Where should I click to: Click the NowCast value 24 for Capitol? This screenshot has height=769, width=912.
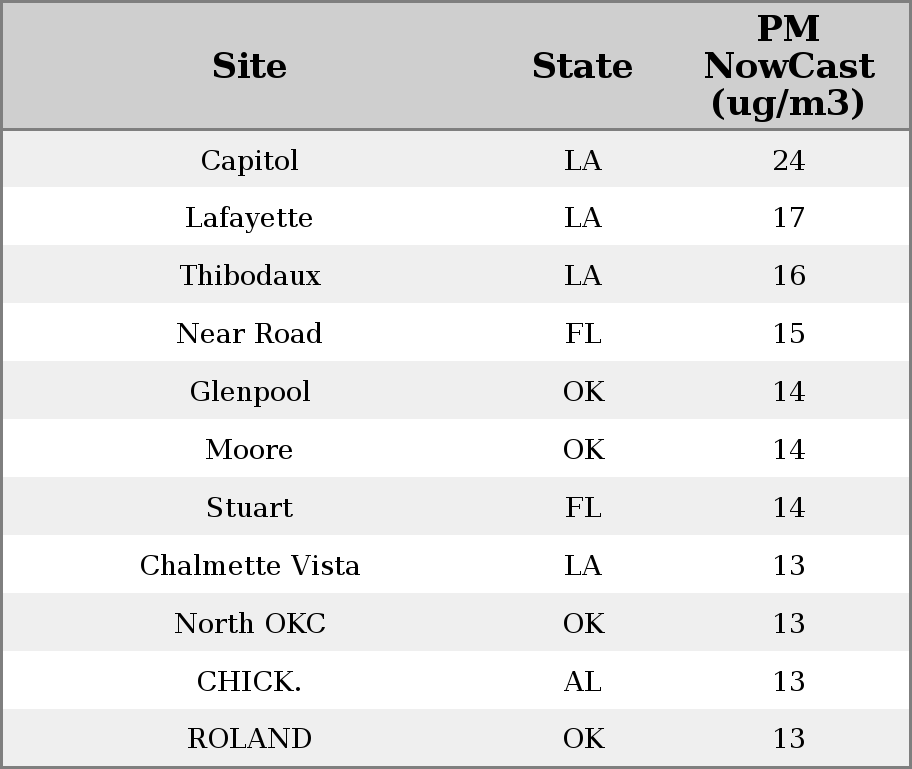(788, 160)
